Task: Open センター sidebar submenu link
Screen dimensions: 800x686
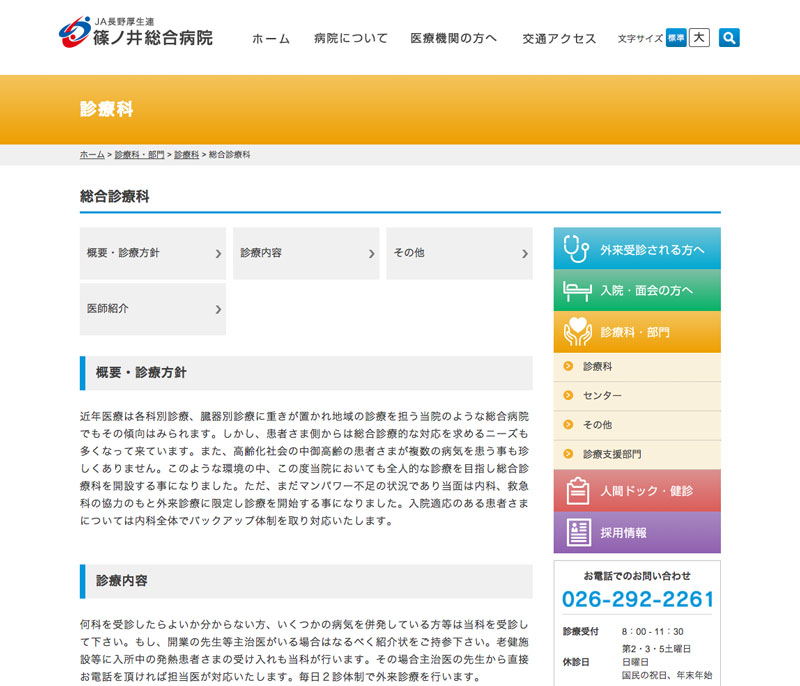Action: (637, 396)
